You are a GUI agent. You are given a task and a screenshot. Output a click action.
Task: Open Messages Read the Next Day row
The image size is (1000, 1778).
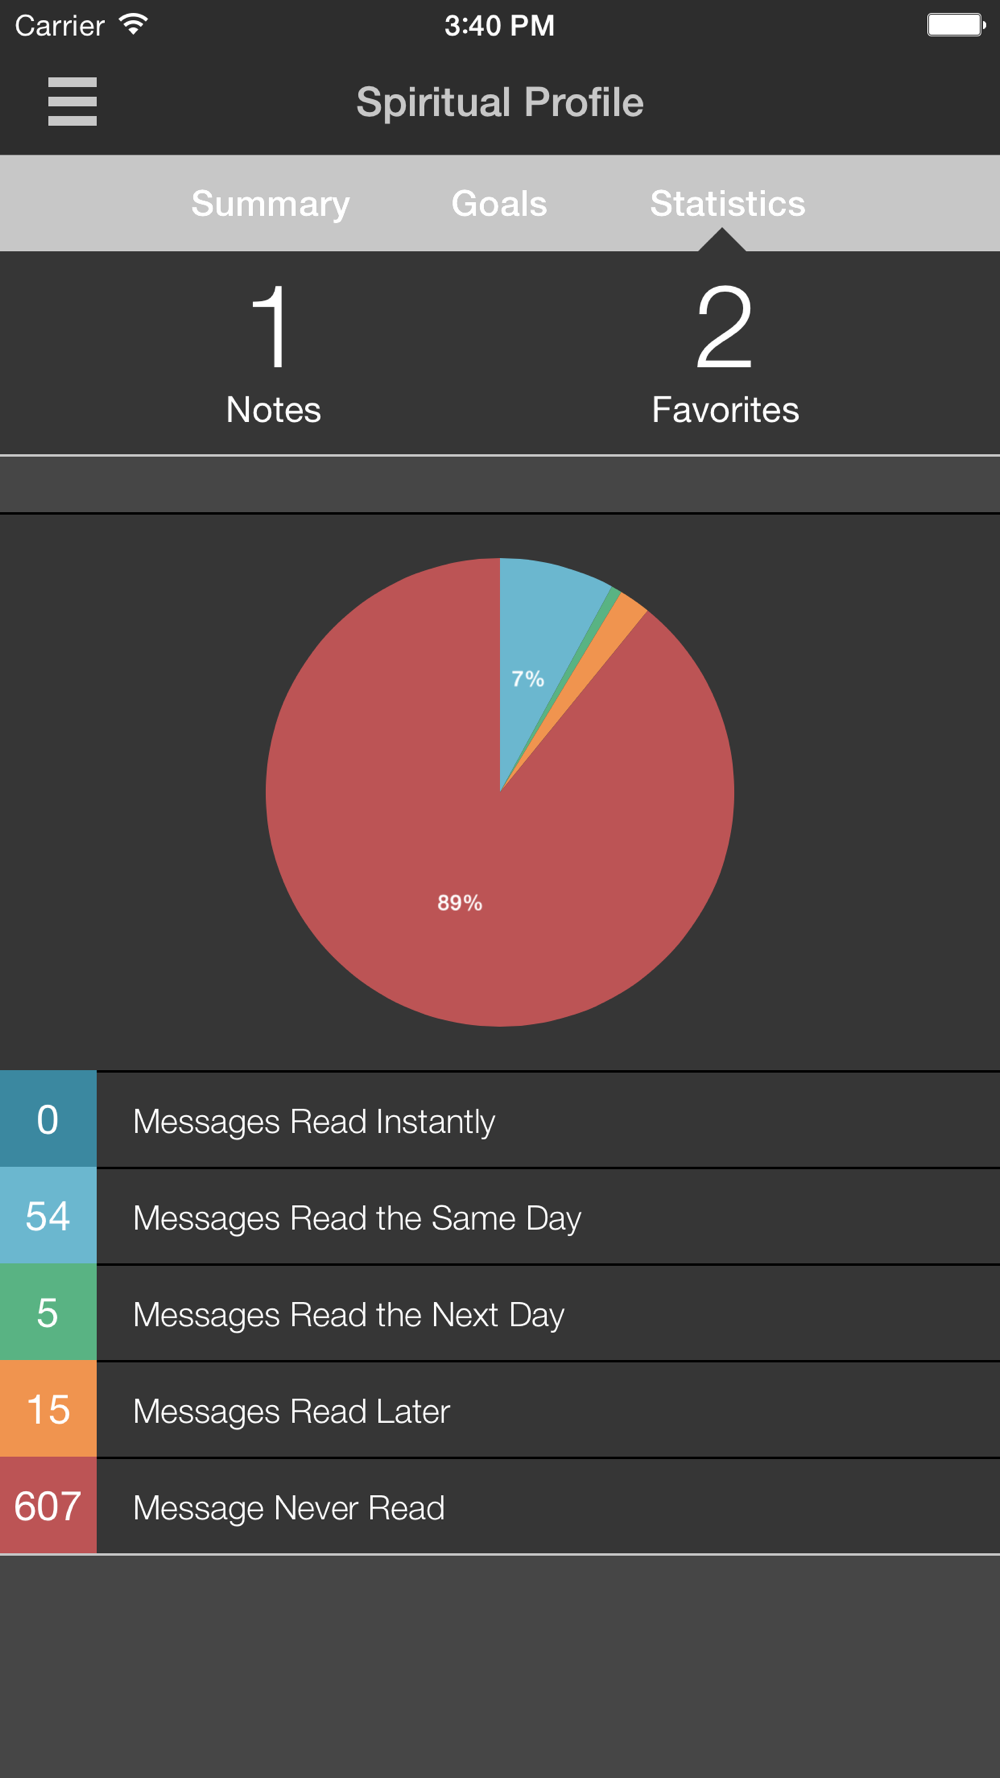[500, 1313]
